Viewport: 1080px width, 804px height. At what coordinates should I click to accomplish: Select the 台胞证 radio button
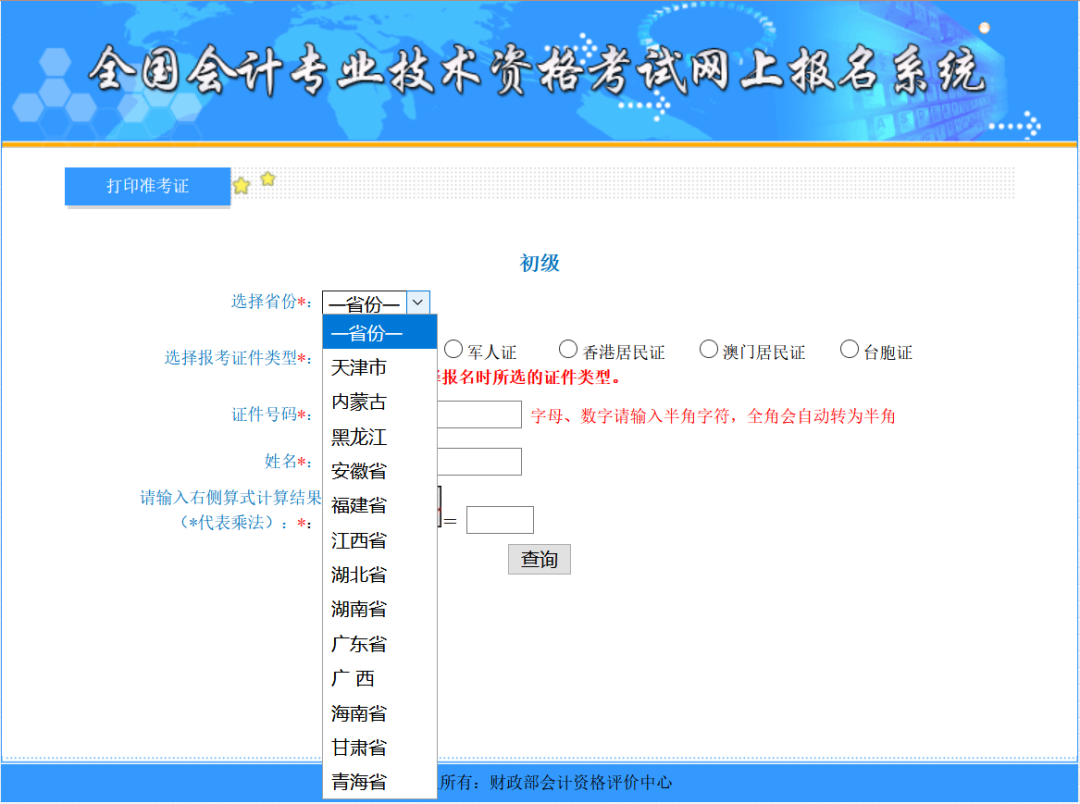click(849, 349)
